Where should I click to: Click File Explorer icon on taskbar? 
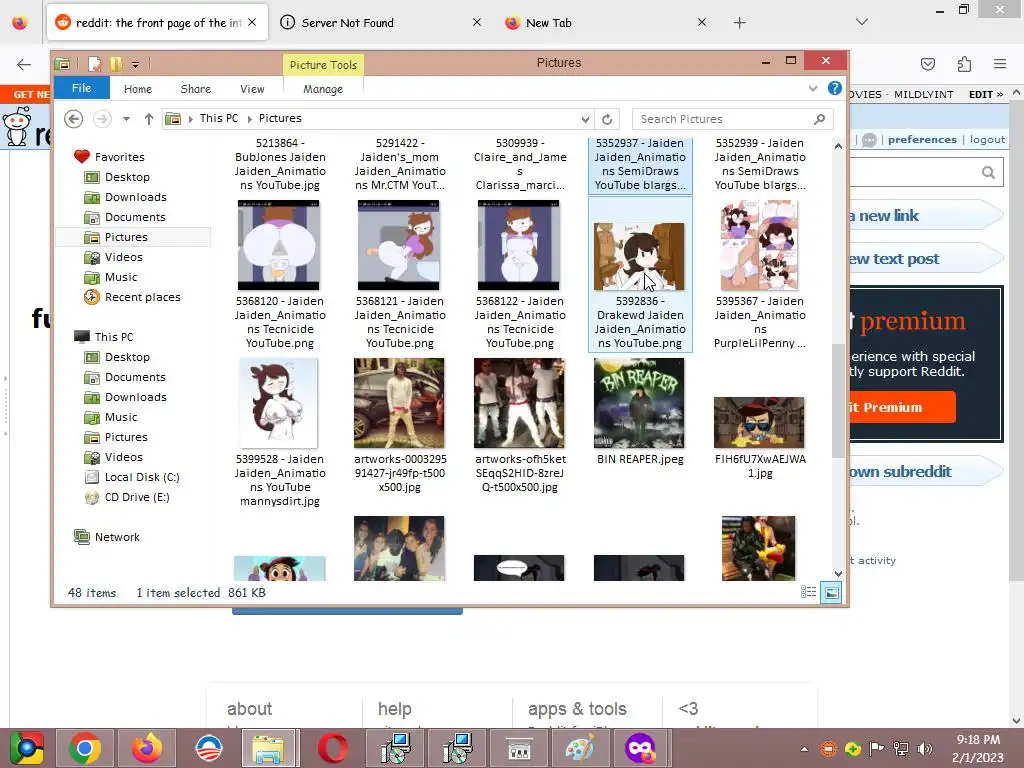pyautogui.click(x=269, y=748)
